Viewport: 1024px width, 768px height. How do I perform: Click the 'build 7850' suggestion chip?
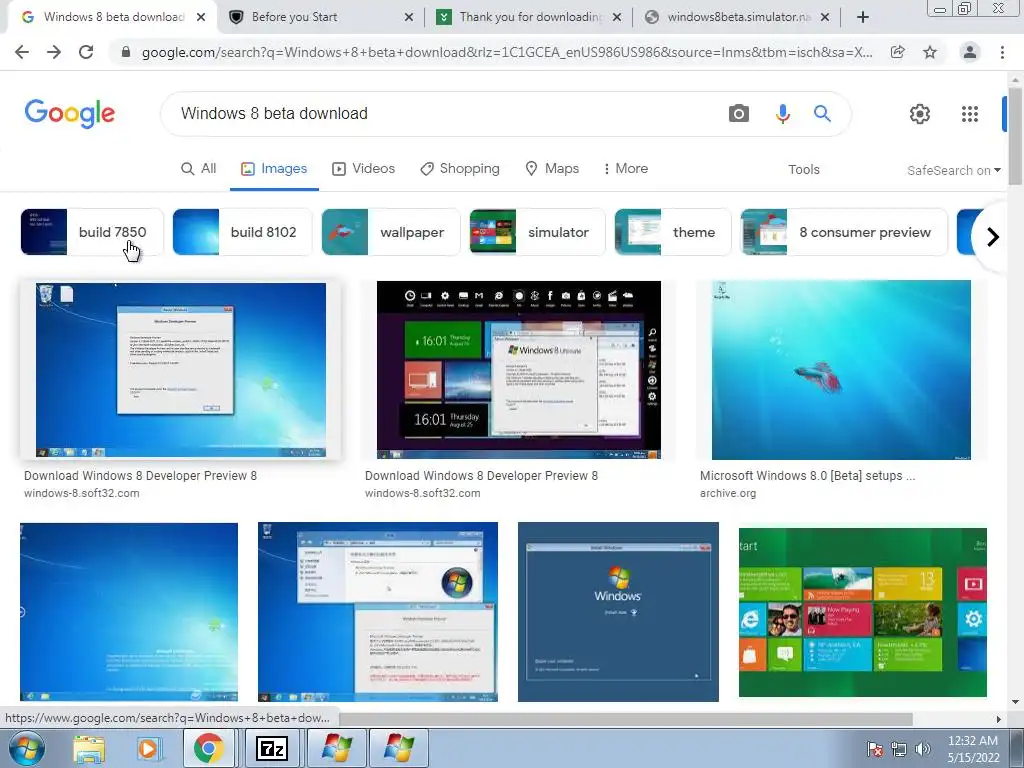tap(92, 232)
